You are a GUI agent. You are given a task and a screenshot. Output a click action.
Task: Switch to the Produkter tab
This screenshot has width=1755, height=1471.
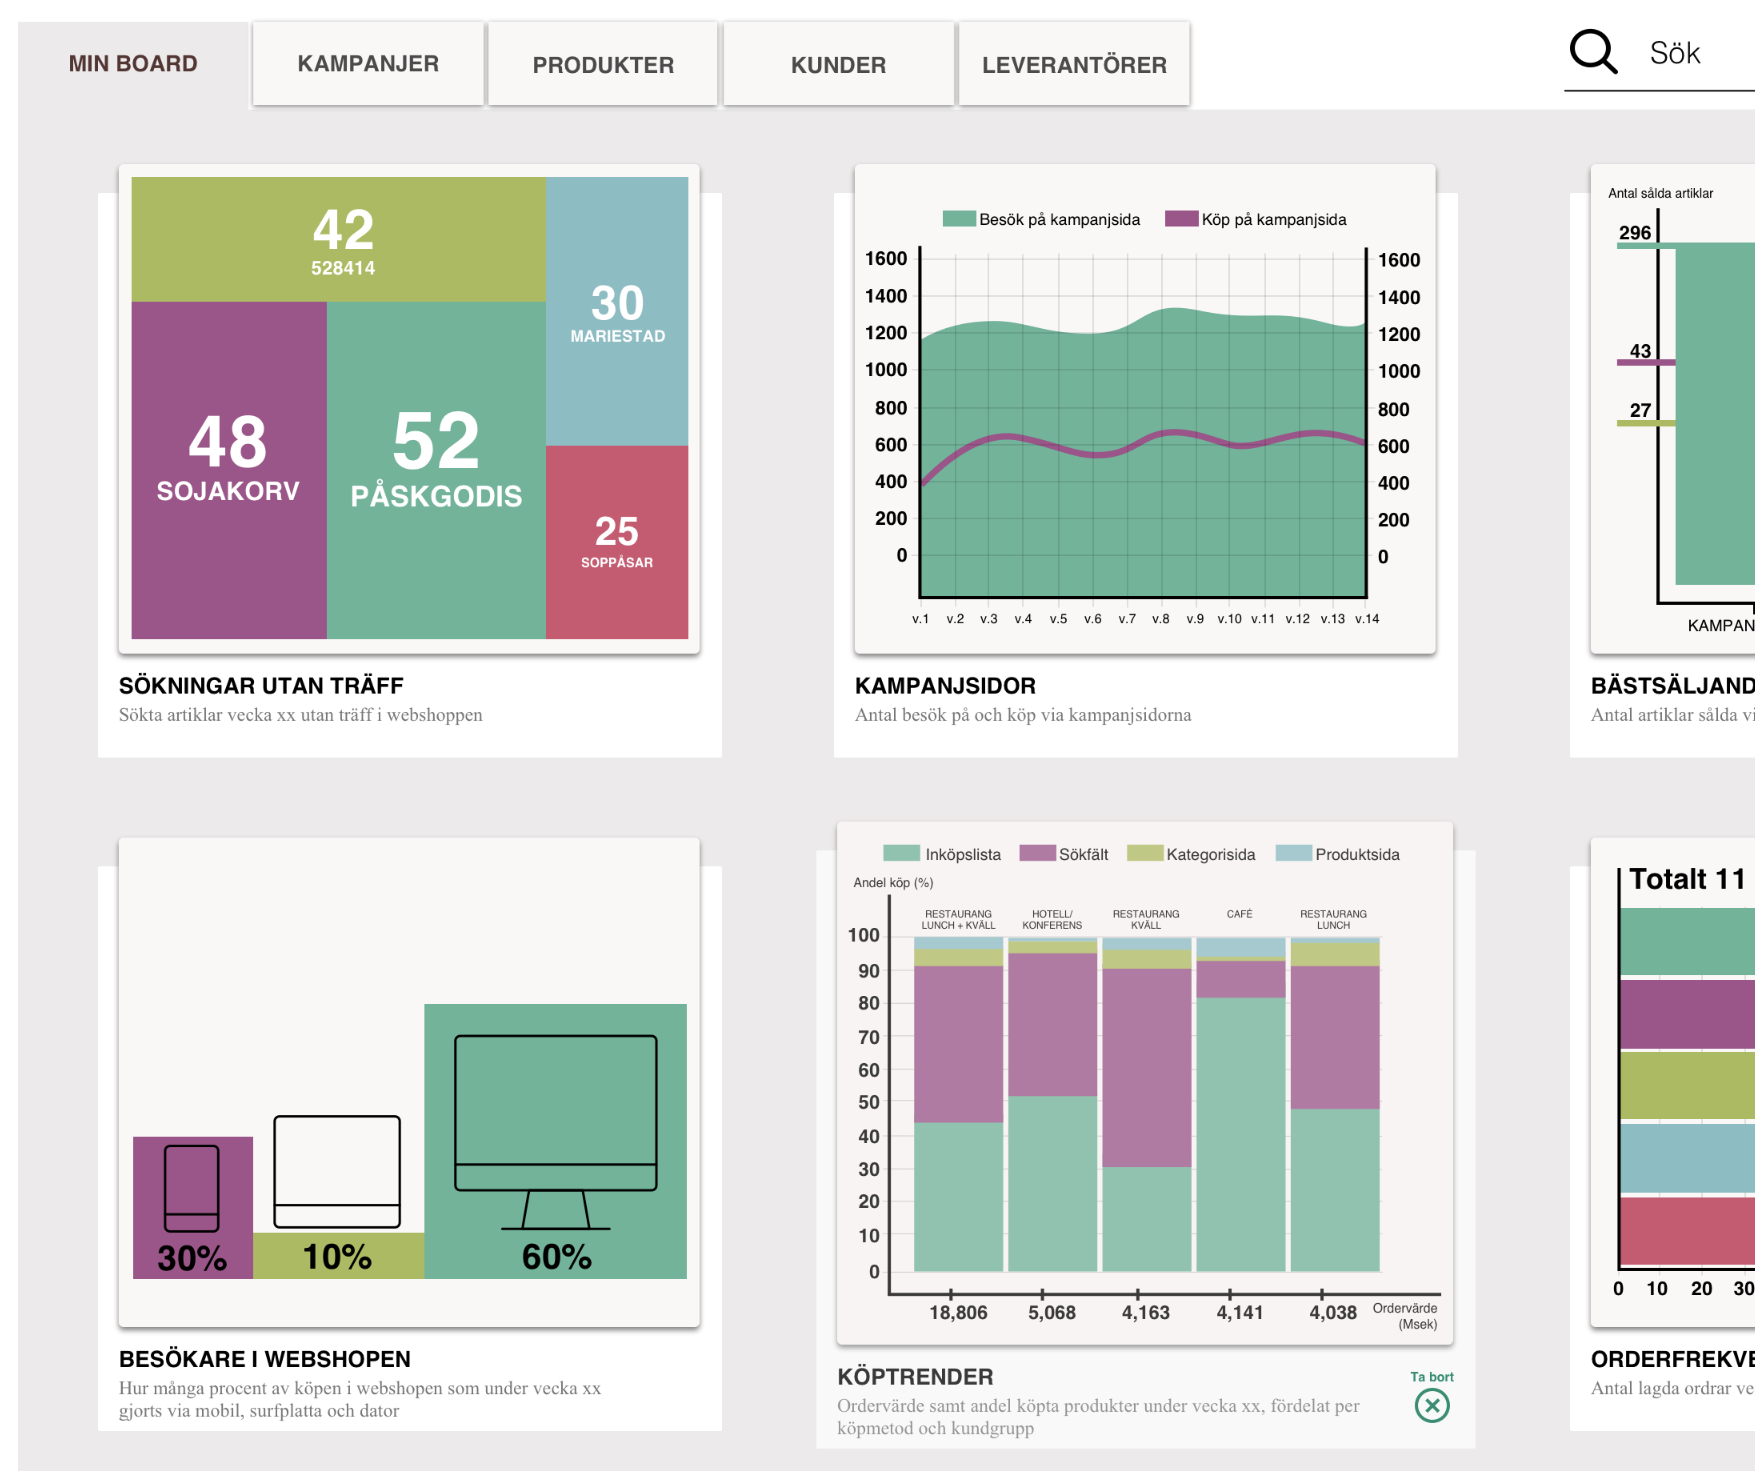pyautogui.click(x=603, y=65)
